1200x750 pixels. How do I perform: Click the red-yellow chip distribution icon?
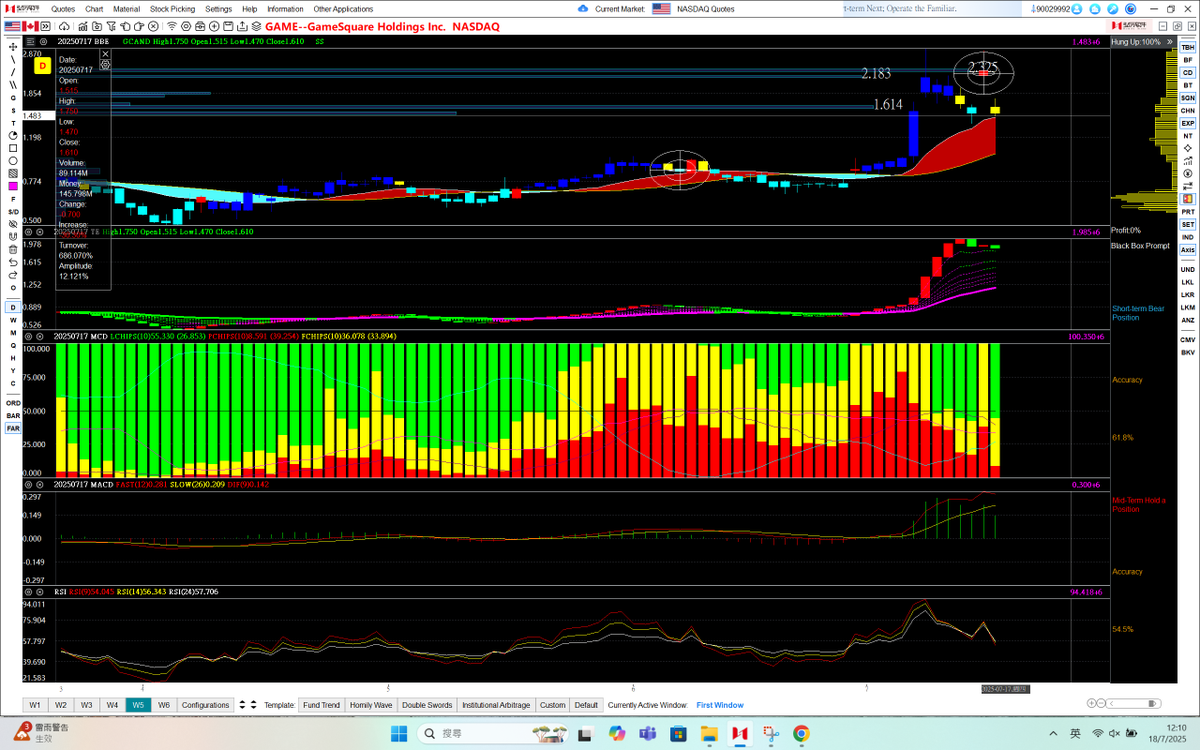(1188, 198)
